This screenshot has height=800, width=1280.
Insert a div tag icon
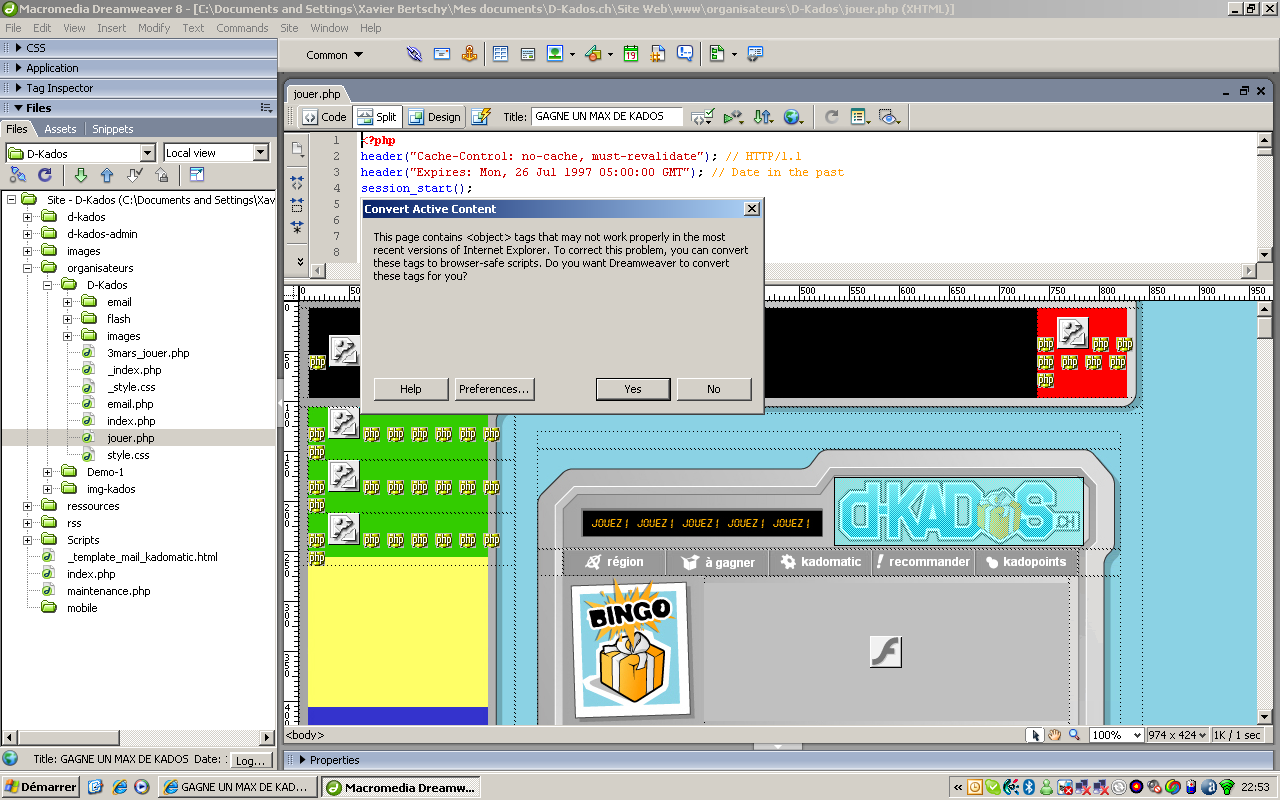pyautogui.click(x=528, y=54)
